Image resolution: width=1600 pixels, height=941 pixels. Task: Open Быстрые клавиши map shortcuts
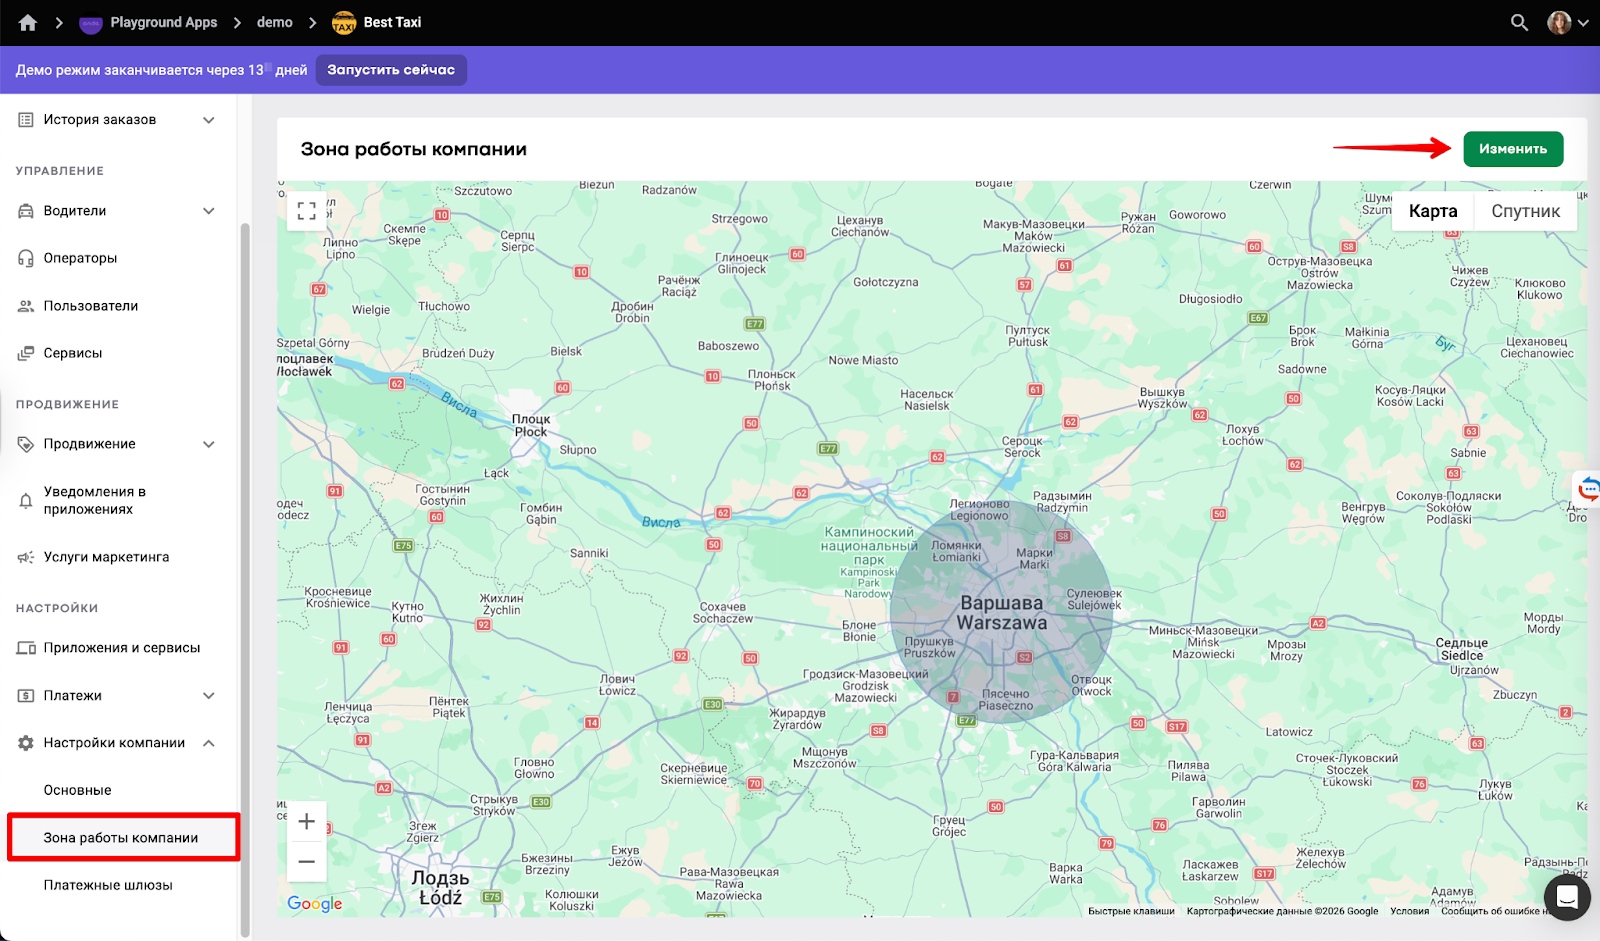click(x=1131, y=911)
